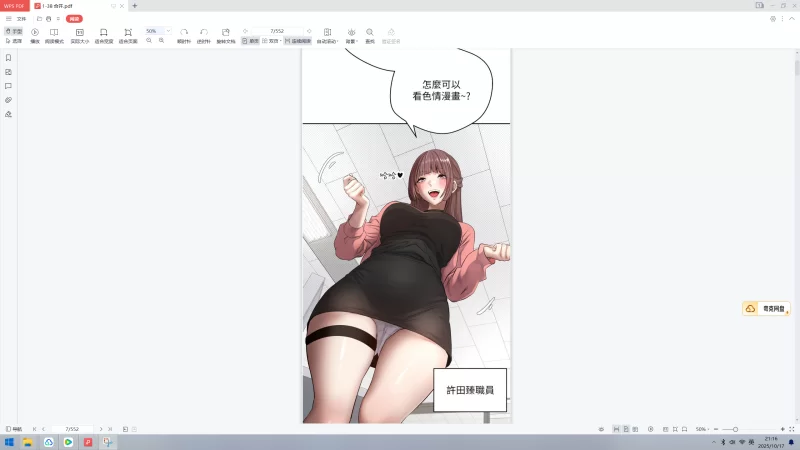Viewport: 800px width, 450px height.
Task: Click the page number field in toolbar
Action: tap(277, 31)
